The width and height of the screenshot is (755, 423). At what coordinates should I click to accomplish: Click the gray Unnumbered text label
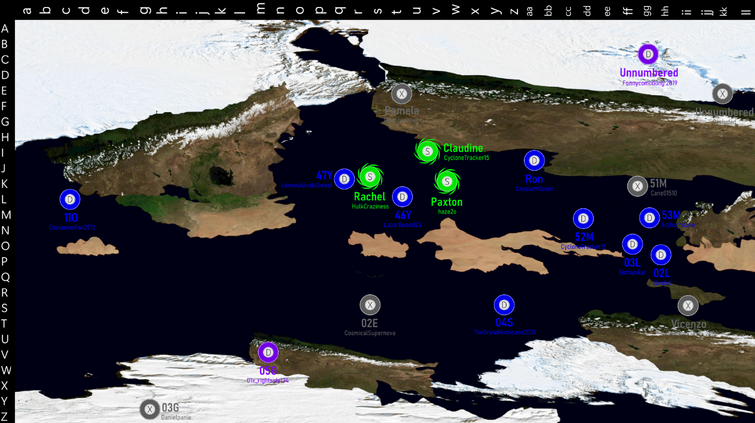click(725, 112)
